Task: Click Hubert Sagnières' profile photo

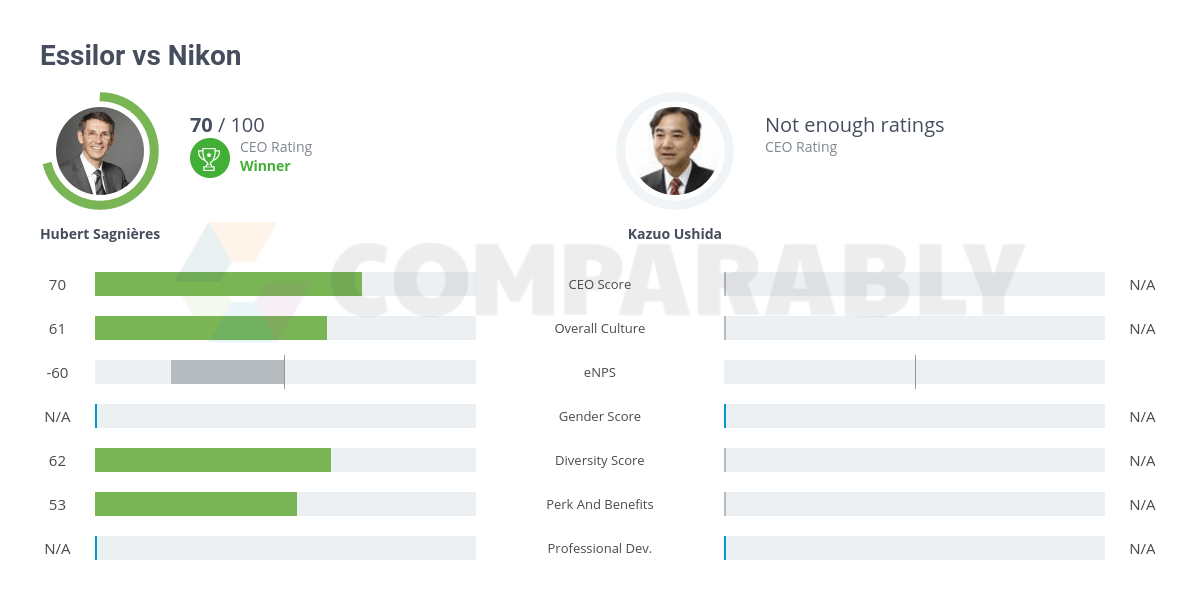Action: click(100, 151)
